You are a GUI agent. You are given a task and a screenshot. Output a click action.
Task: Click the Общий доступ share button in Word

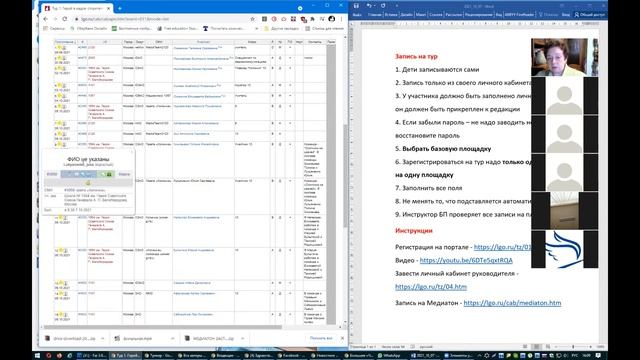(589, 15)
